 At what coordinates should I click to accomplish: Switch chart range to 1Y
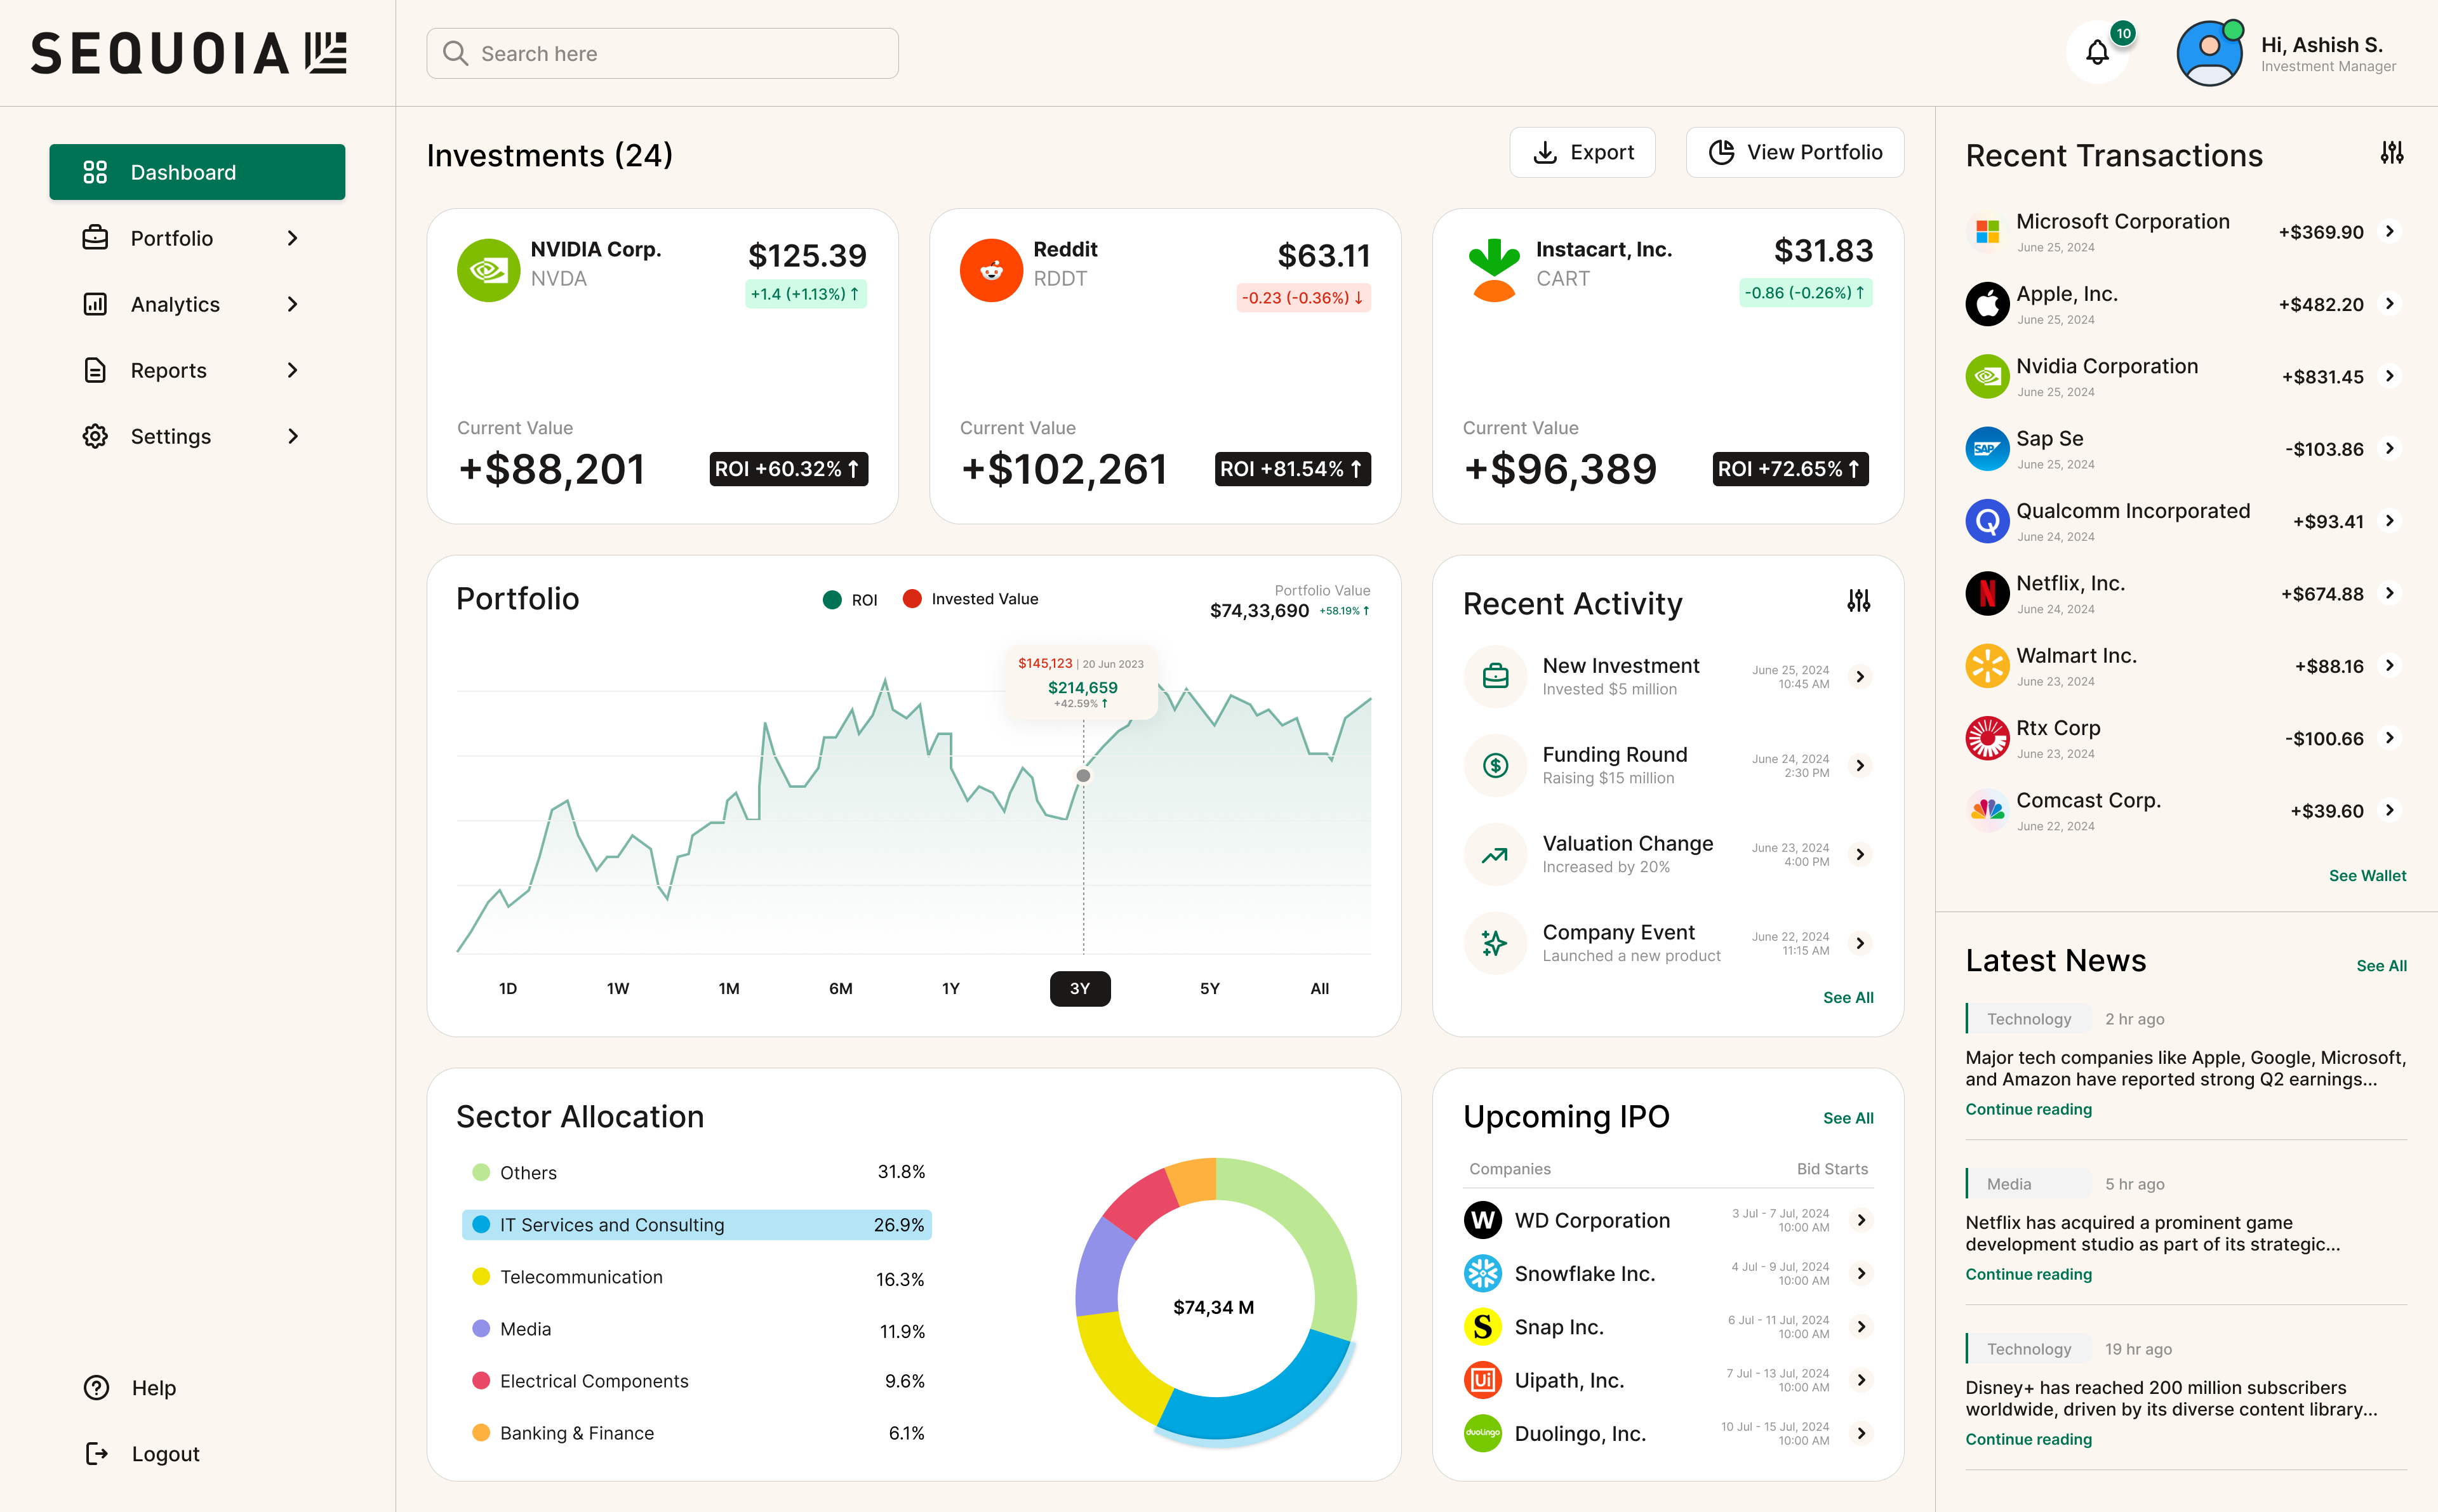click(x=950, y=988)
